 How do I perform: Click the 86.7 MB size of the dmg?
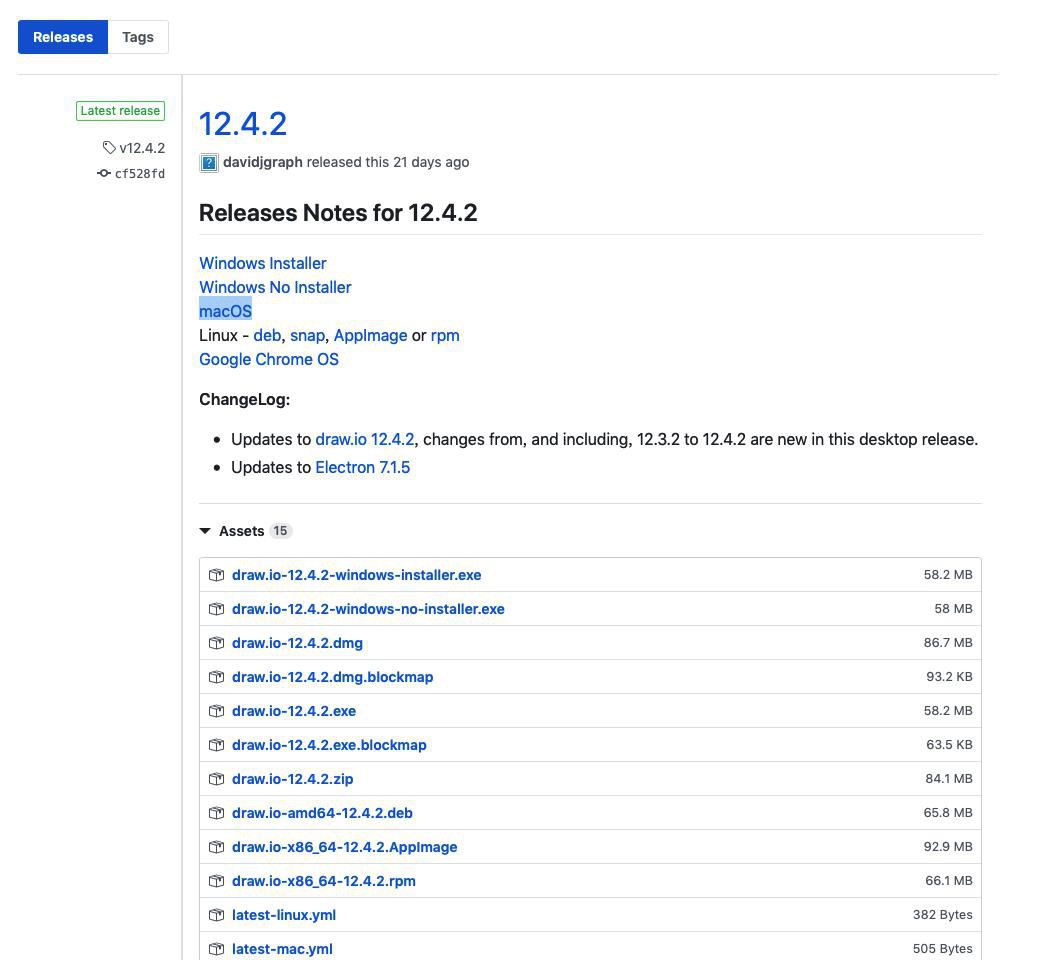tap(948, 643)
